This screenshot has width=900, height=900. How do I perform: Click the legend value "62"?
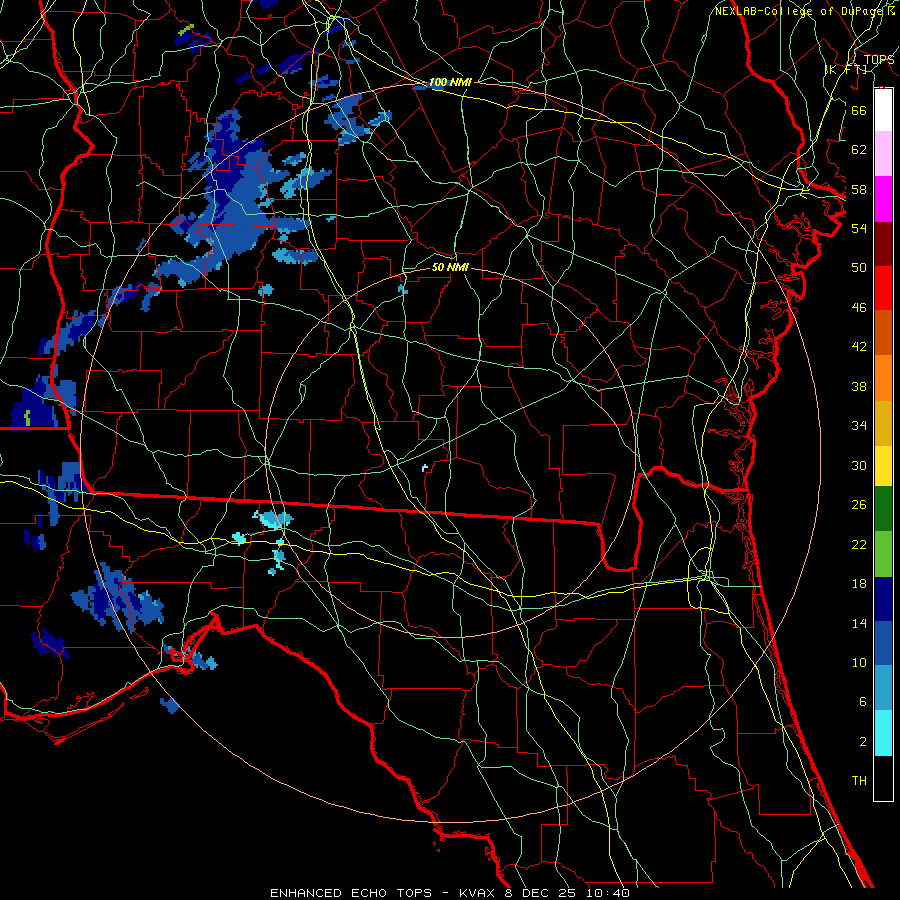859,149
